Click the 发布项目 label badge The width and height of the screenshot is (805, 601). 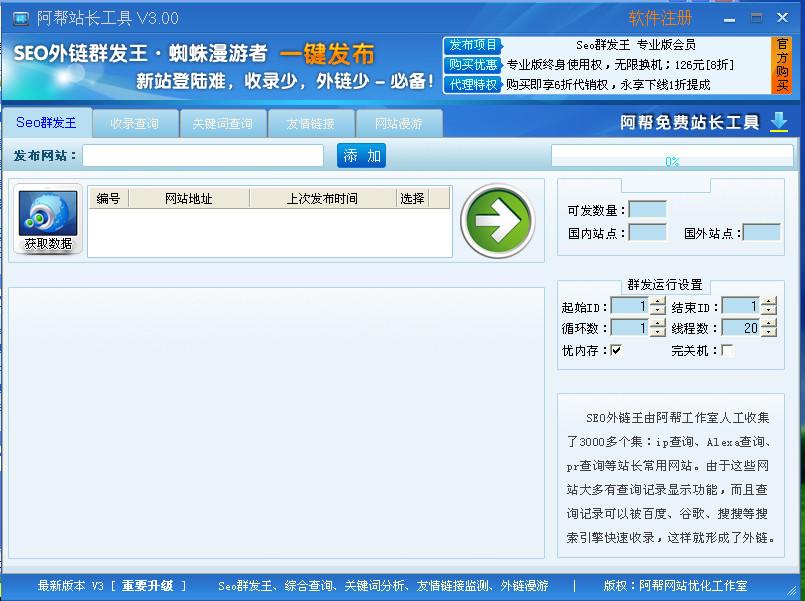point(472,45)
